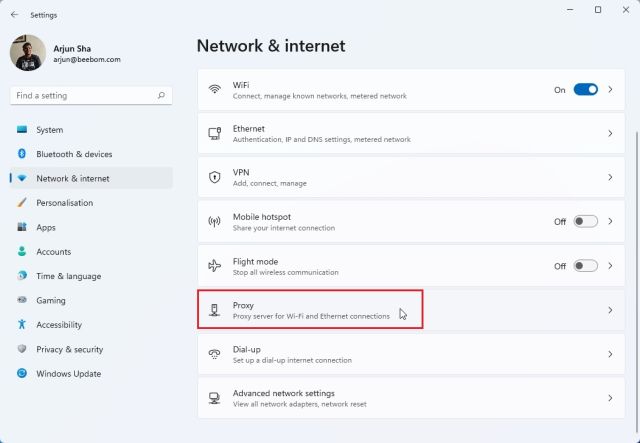
Task: Click the search magnifier icon
Action: click(161, 96)
